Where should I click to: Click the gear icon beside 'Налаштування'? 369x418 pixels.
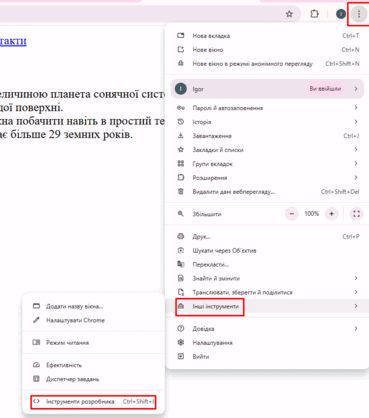(x=181, y=342)
